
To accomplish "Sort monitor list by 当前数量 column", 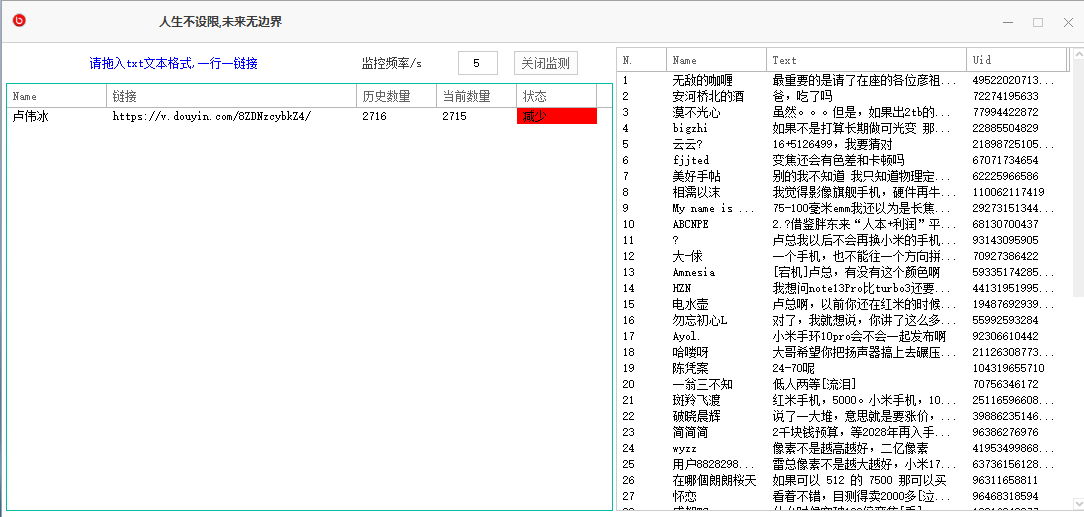I will [x=476, y=96].
